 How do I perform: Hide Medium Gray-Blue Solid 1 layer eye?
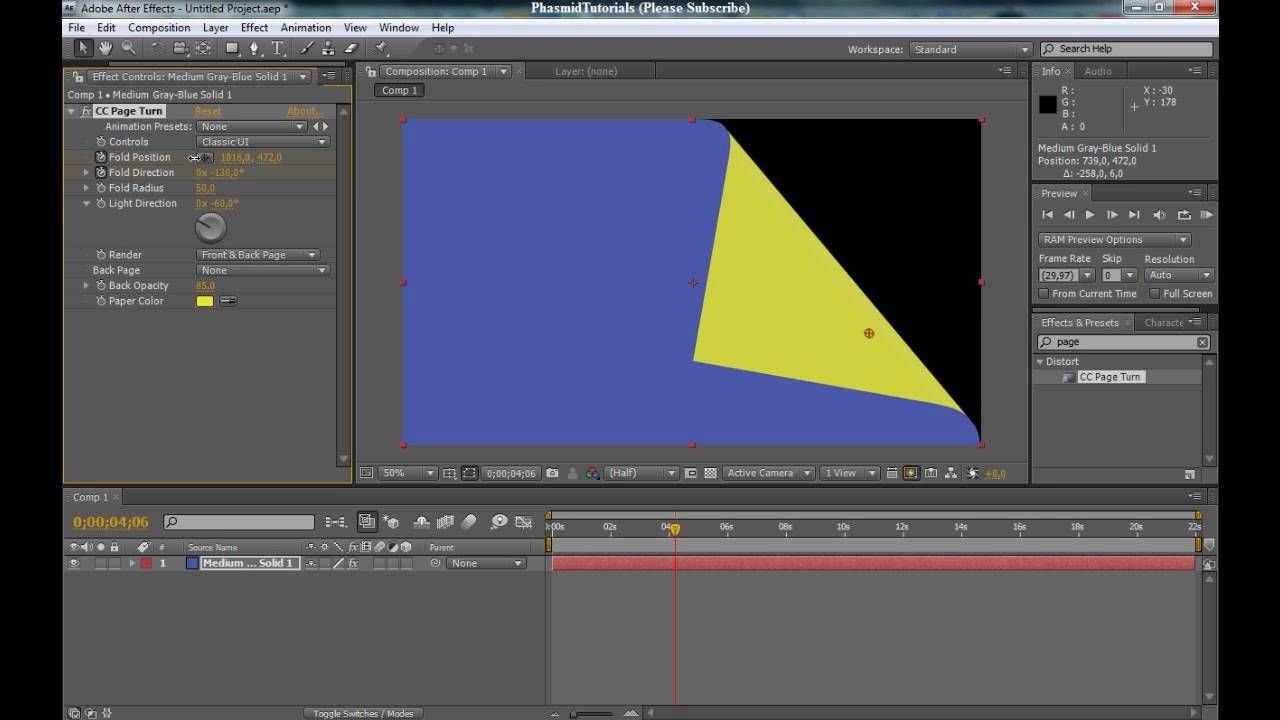tap(74, 564)
